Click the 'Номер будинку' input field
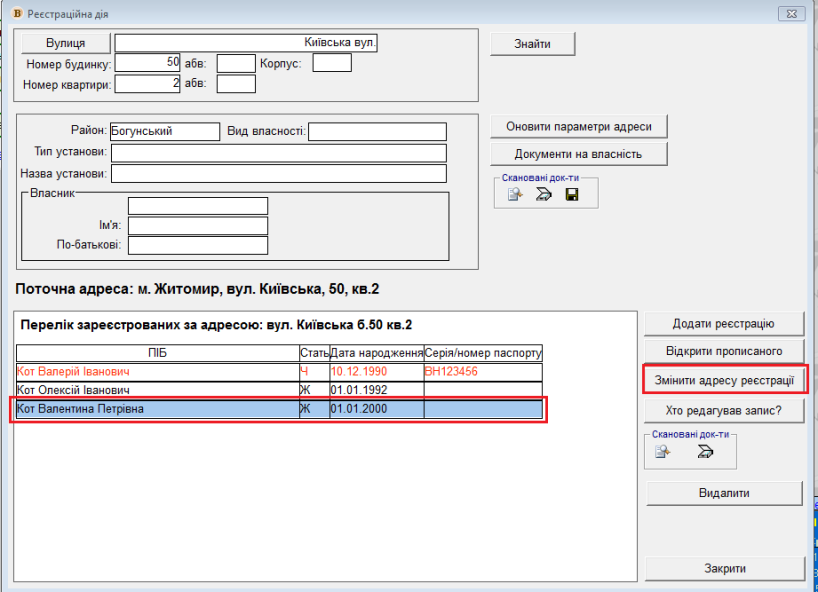This screenshot has width=818, height=592. (x=148, y=63)
